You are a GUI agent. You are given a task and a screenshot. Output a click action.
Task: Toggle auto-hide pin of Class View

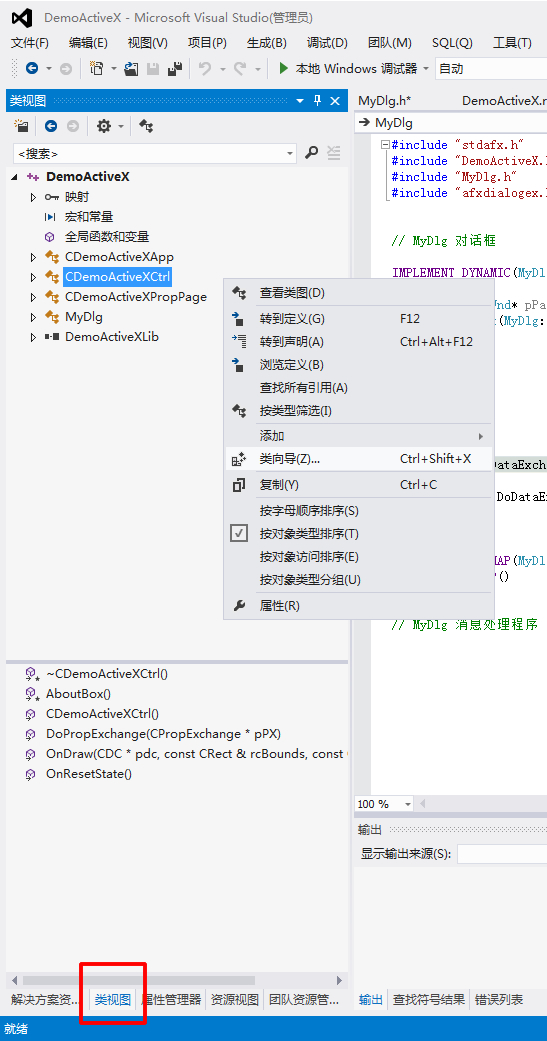pyautogui.click(x=317, y=101)
